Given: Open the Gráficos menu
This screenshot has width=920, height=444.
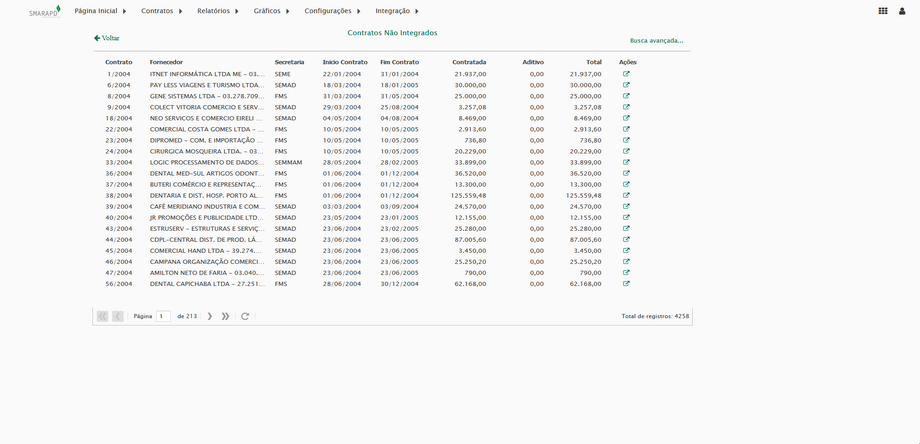Looking at the screenshot, I should 272,11.
